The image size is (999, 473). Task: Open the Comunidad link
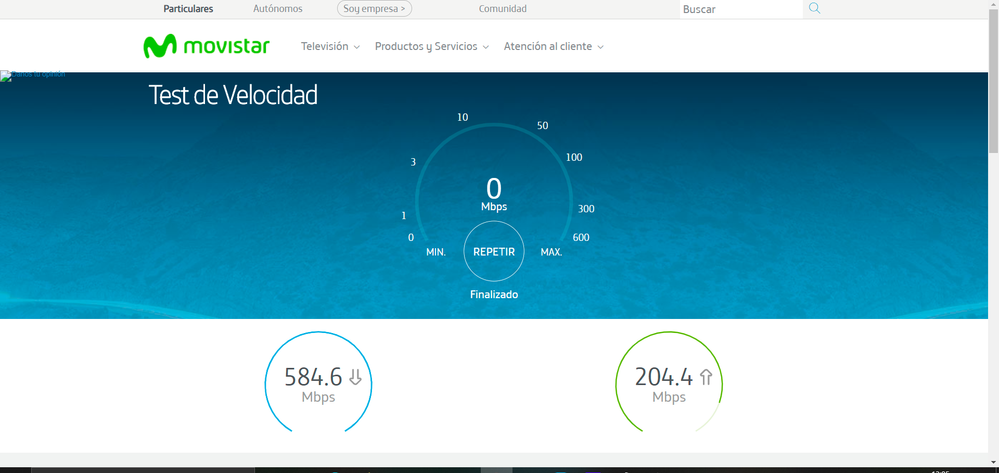(503, 9)
